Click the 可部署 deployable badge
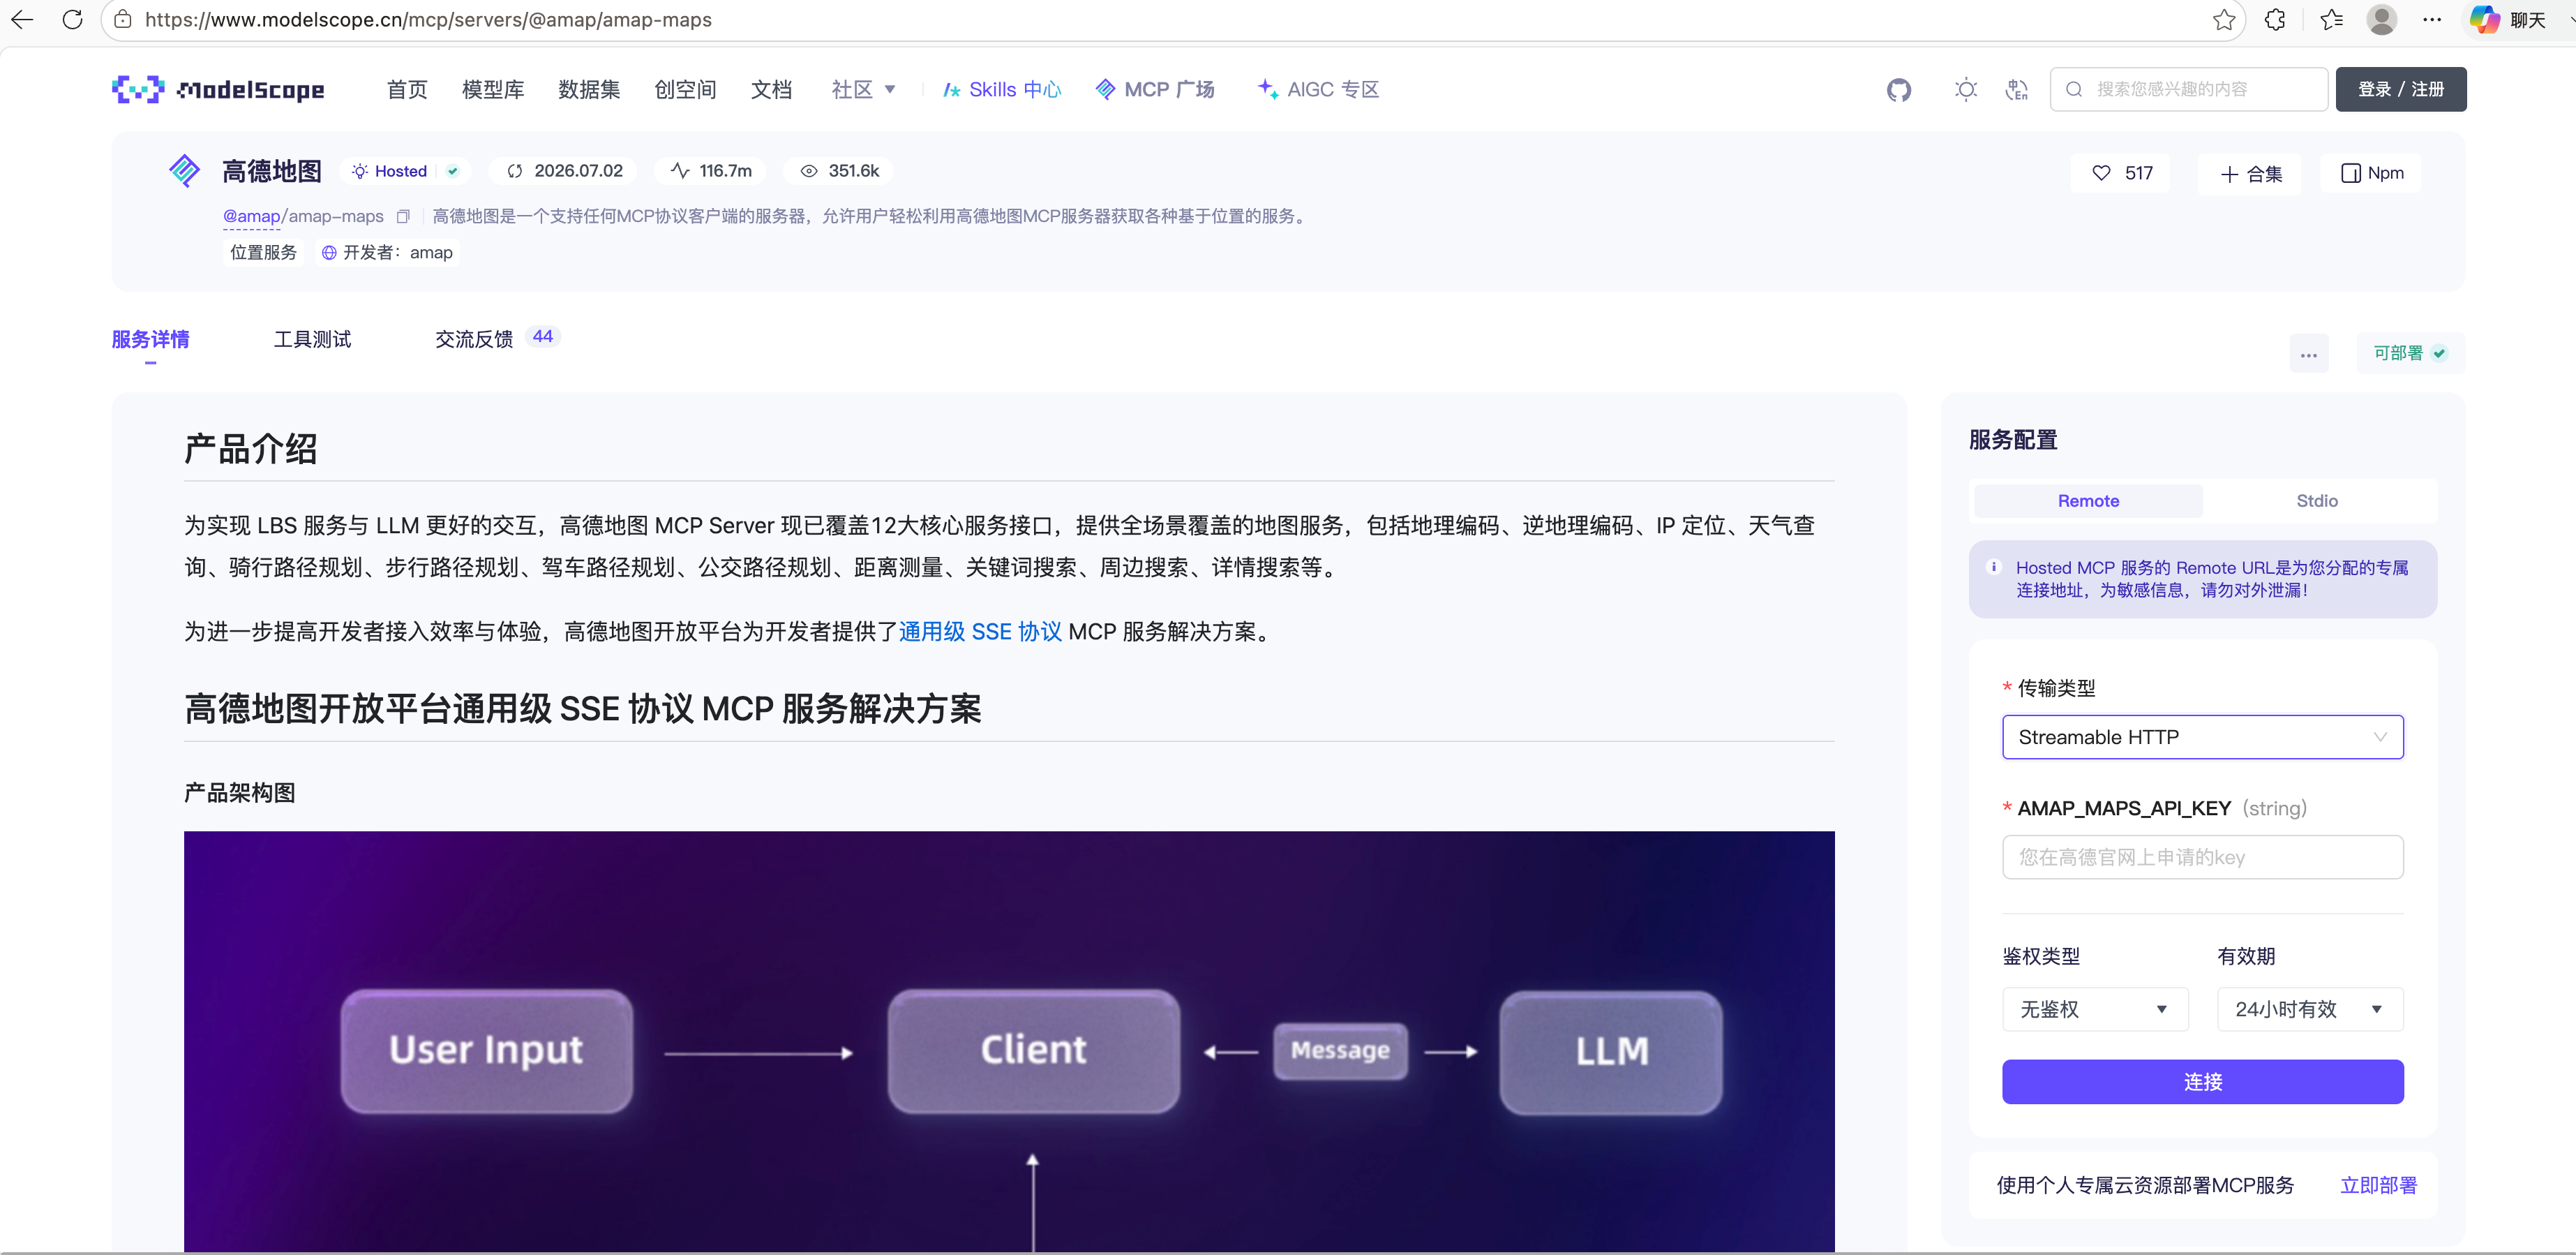Viewport: 2576px width, 1255px height. [2410, 353]
